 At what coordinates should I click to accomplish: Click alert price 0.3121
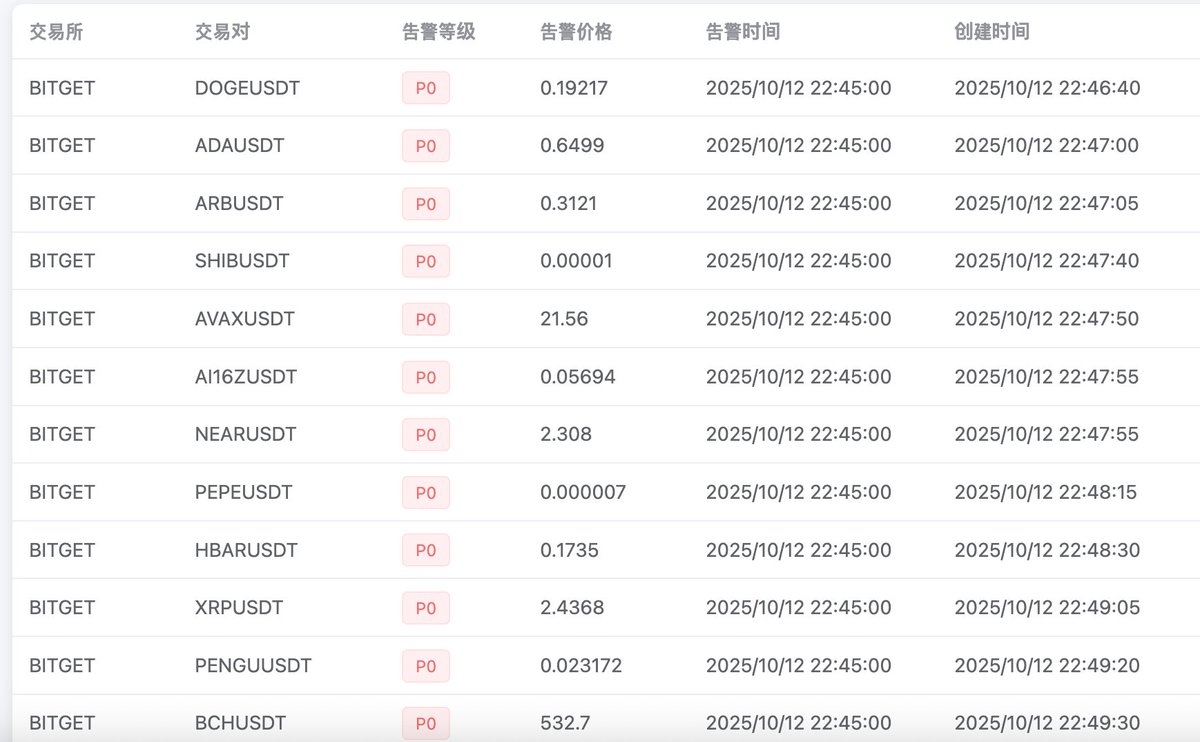pos(571,204)
